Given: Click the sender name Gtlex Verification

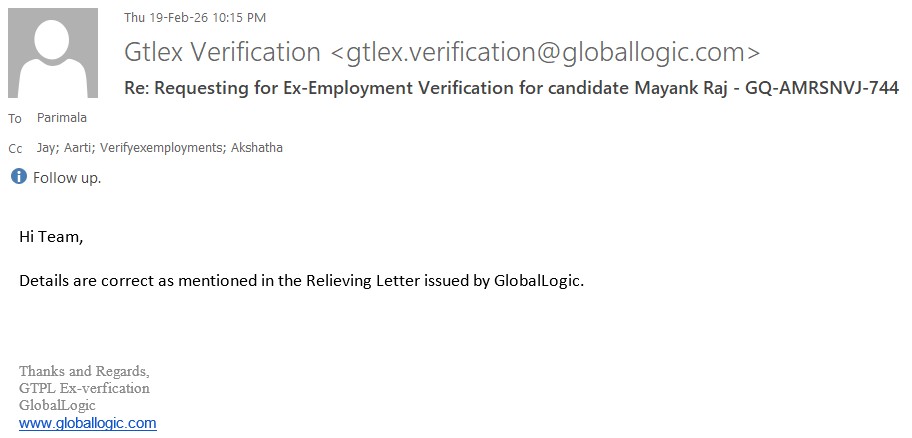Looking at the screenshot, I should (222, 52).
